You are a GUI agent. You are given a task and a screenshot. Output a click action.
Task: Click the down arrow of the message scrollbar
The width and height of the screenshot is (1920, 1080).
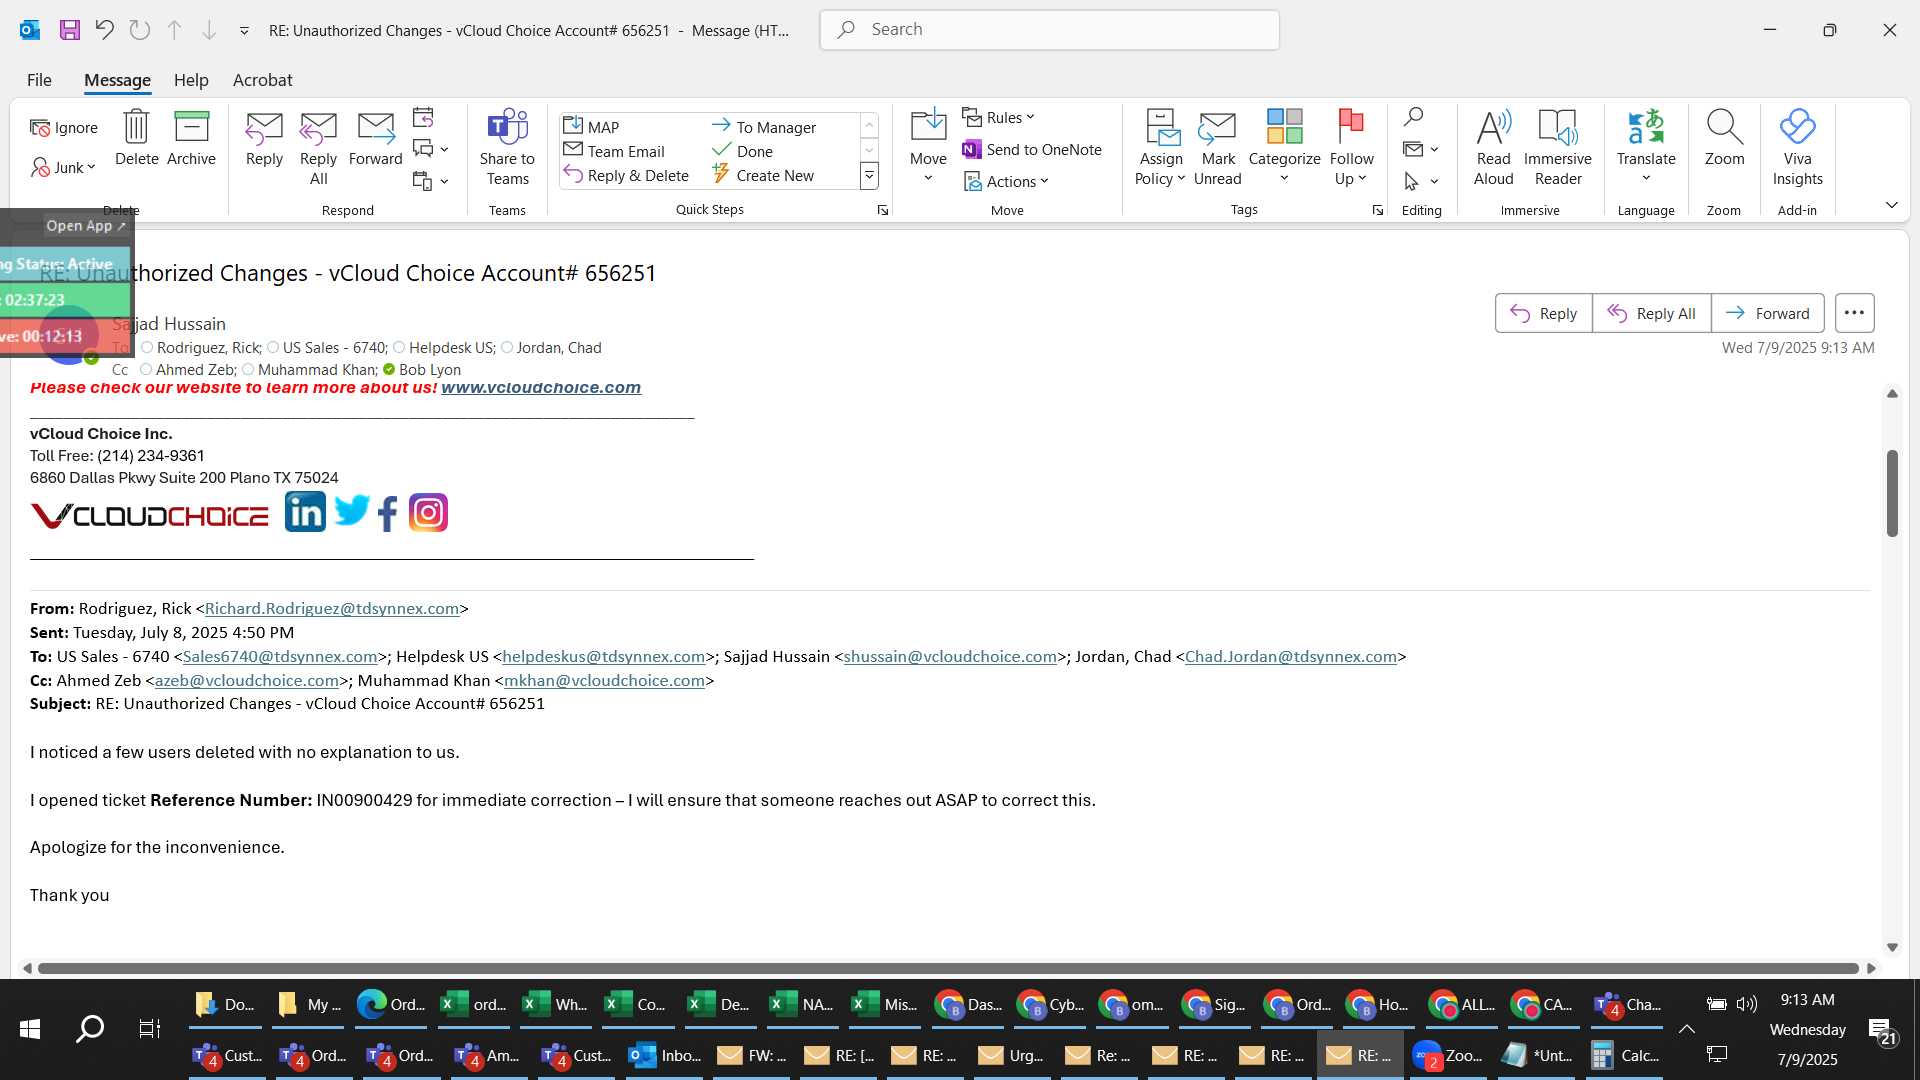point(1892,947)
